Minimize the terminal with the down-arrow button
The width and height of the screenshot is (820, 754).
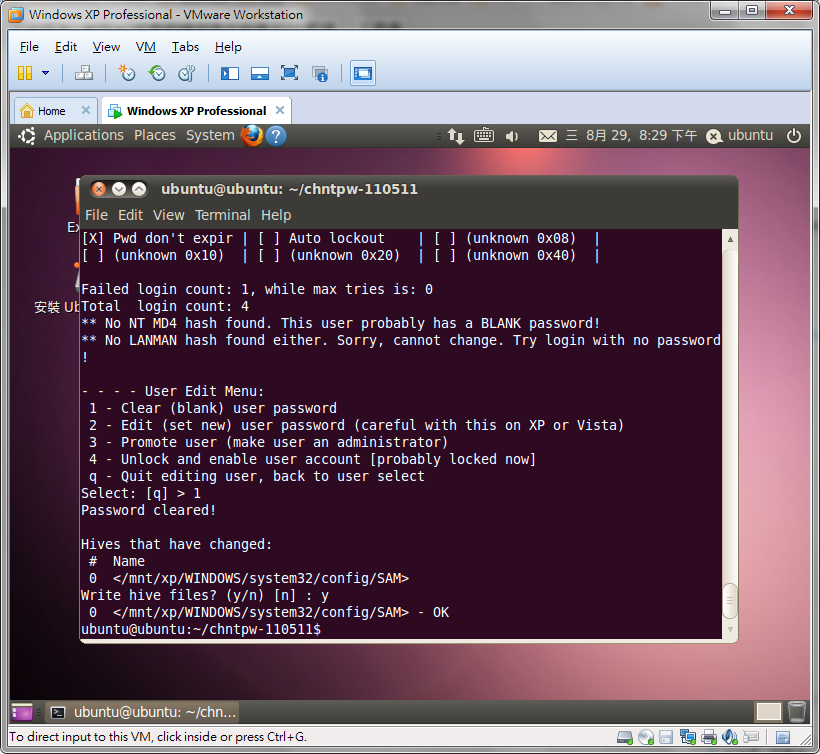pos(119,189)
